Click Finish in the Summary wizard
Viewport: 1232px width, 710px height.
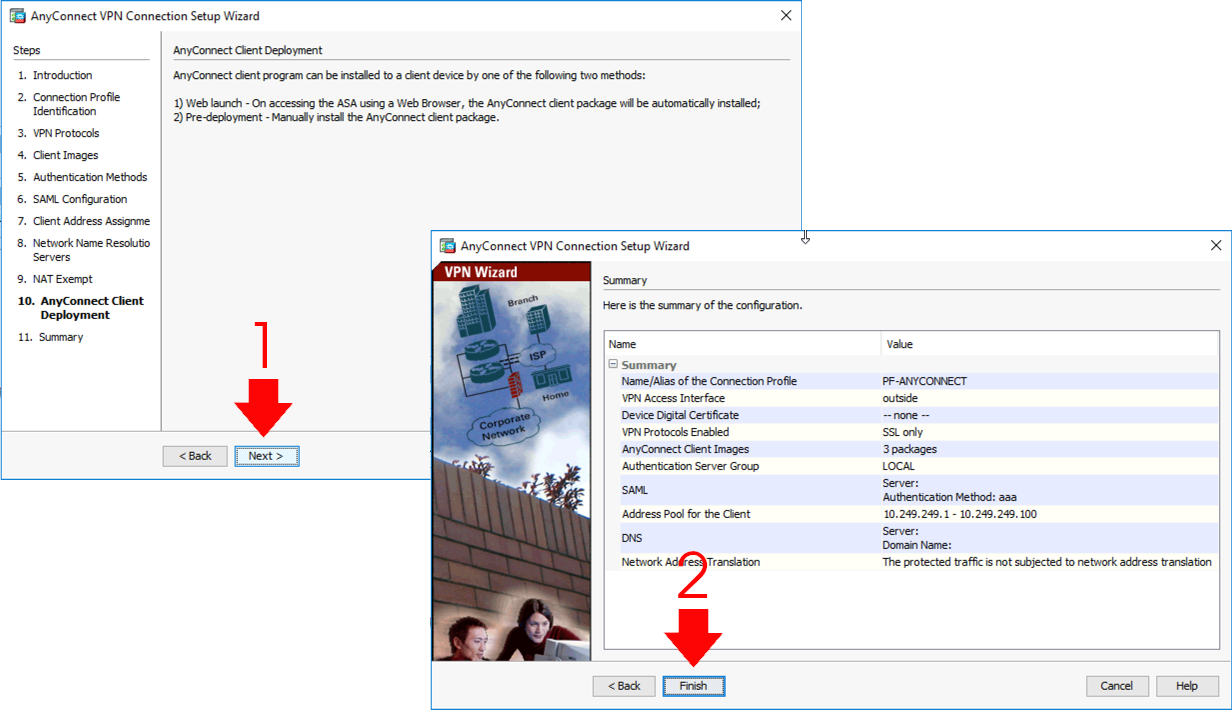(x=693, y=686)
